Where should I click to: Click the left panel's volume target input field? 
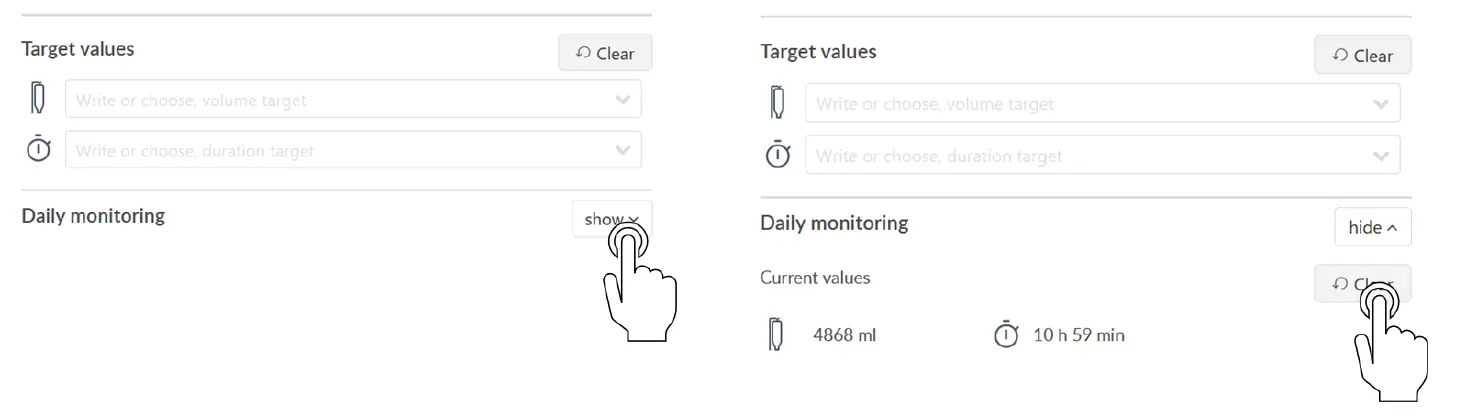330,99
